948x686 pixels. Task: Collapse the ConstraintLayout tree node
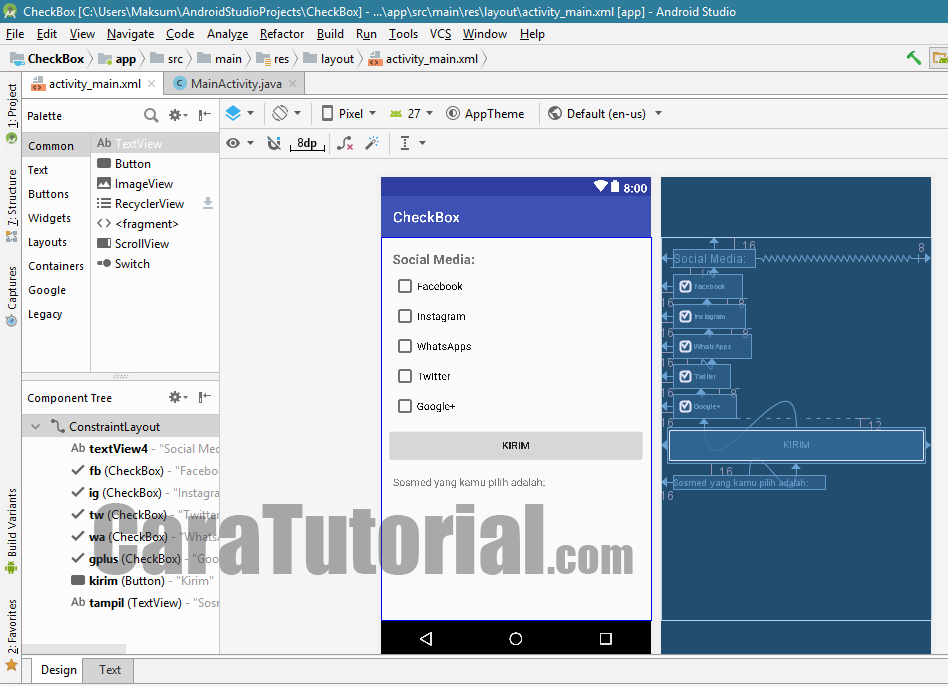(36, 427)
